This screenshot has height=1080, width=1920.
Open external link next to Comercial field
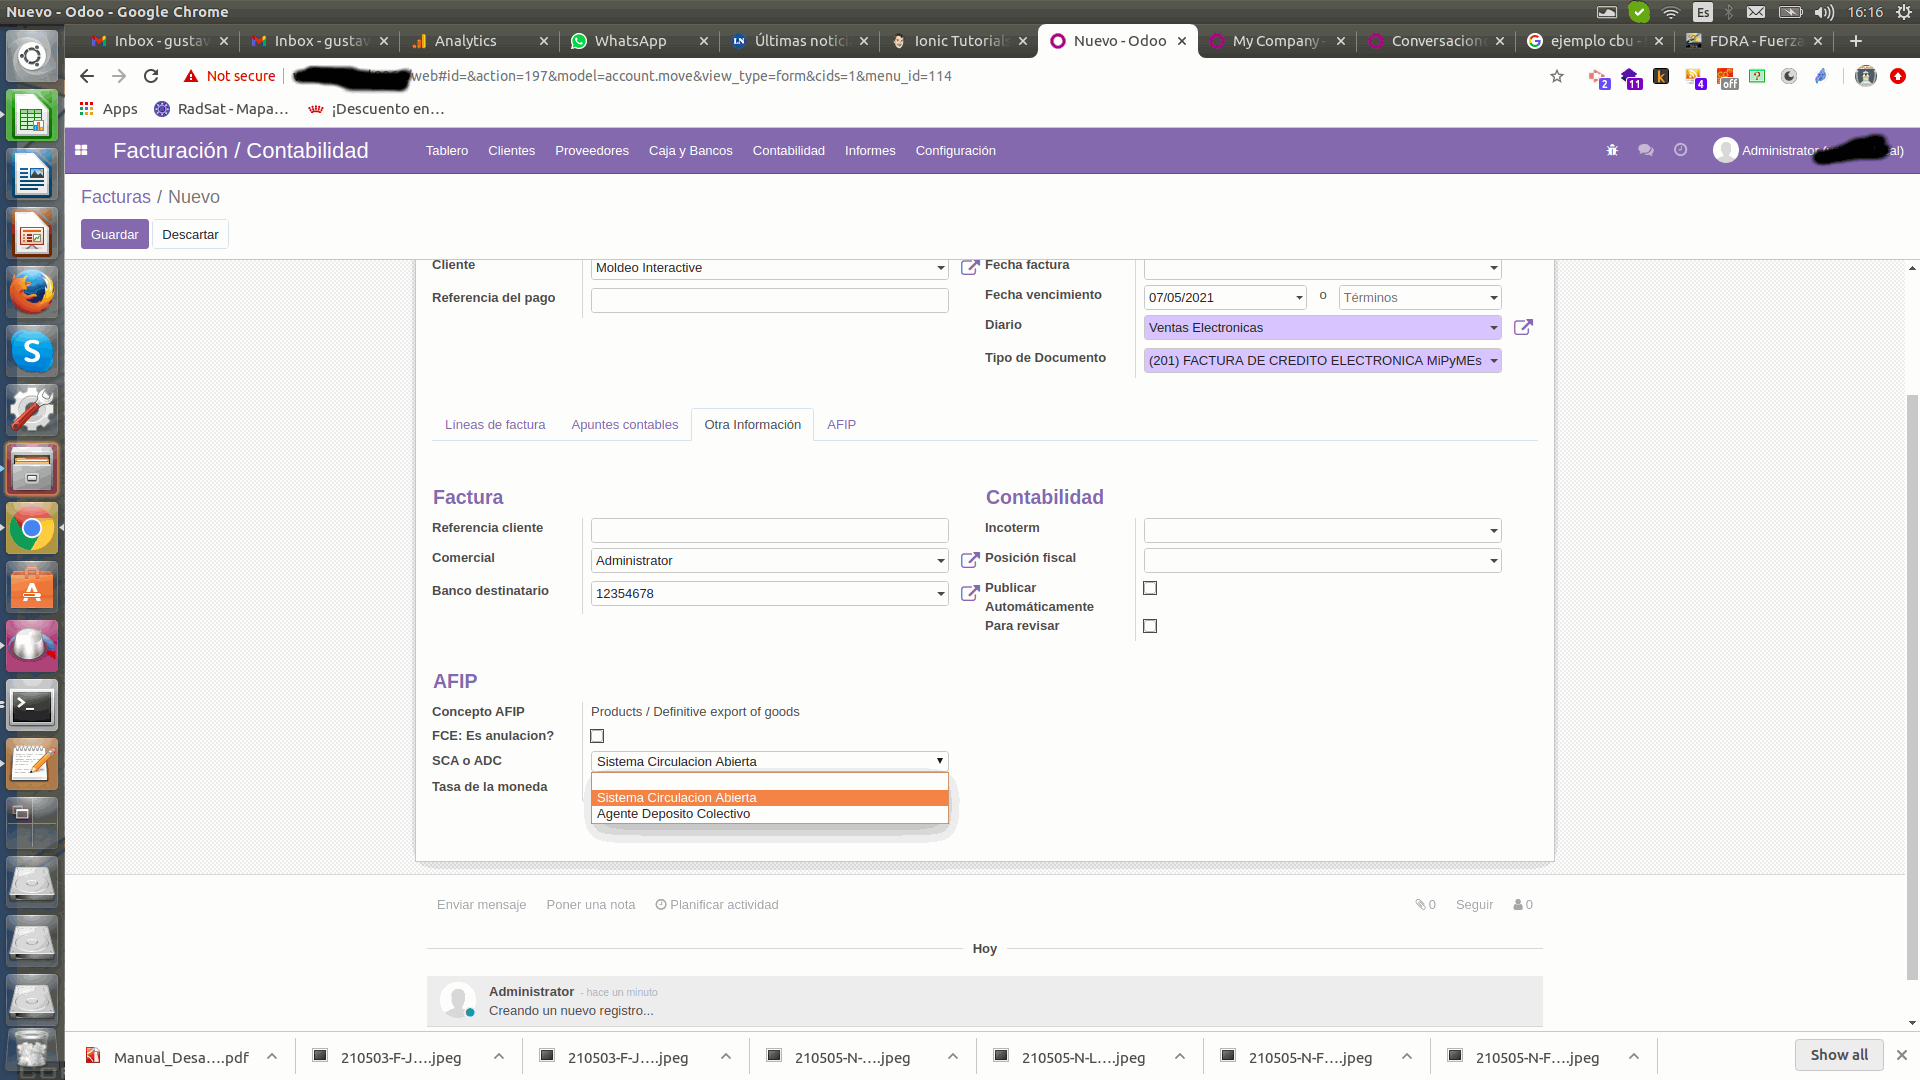tap(969, 560)
